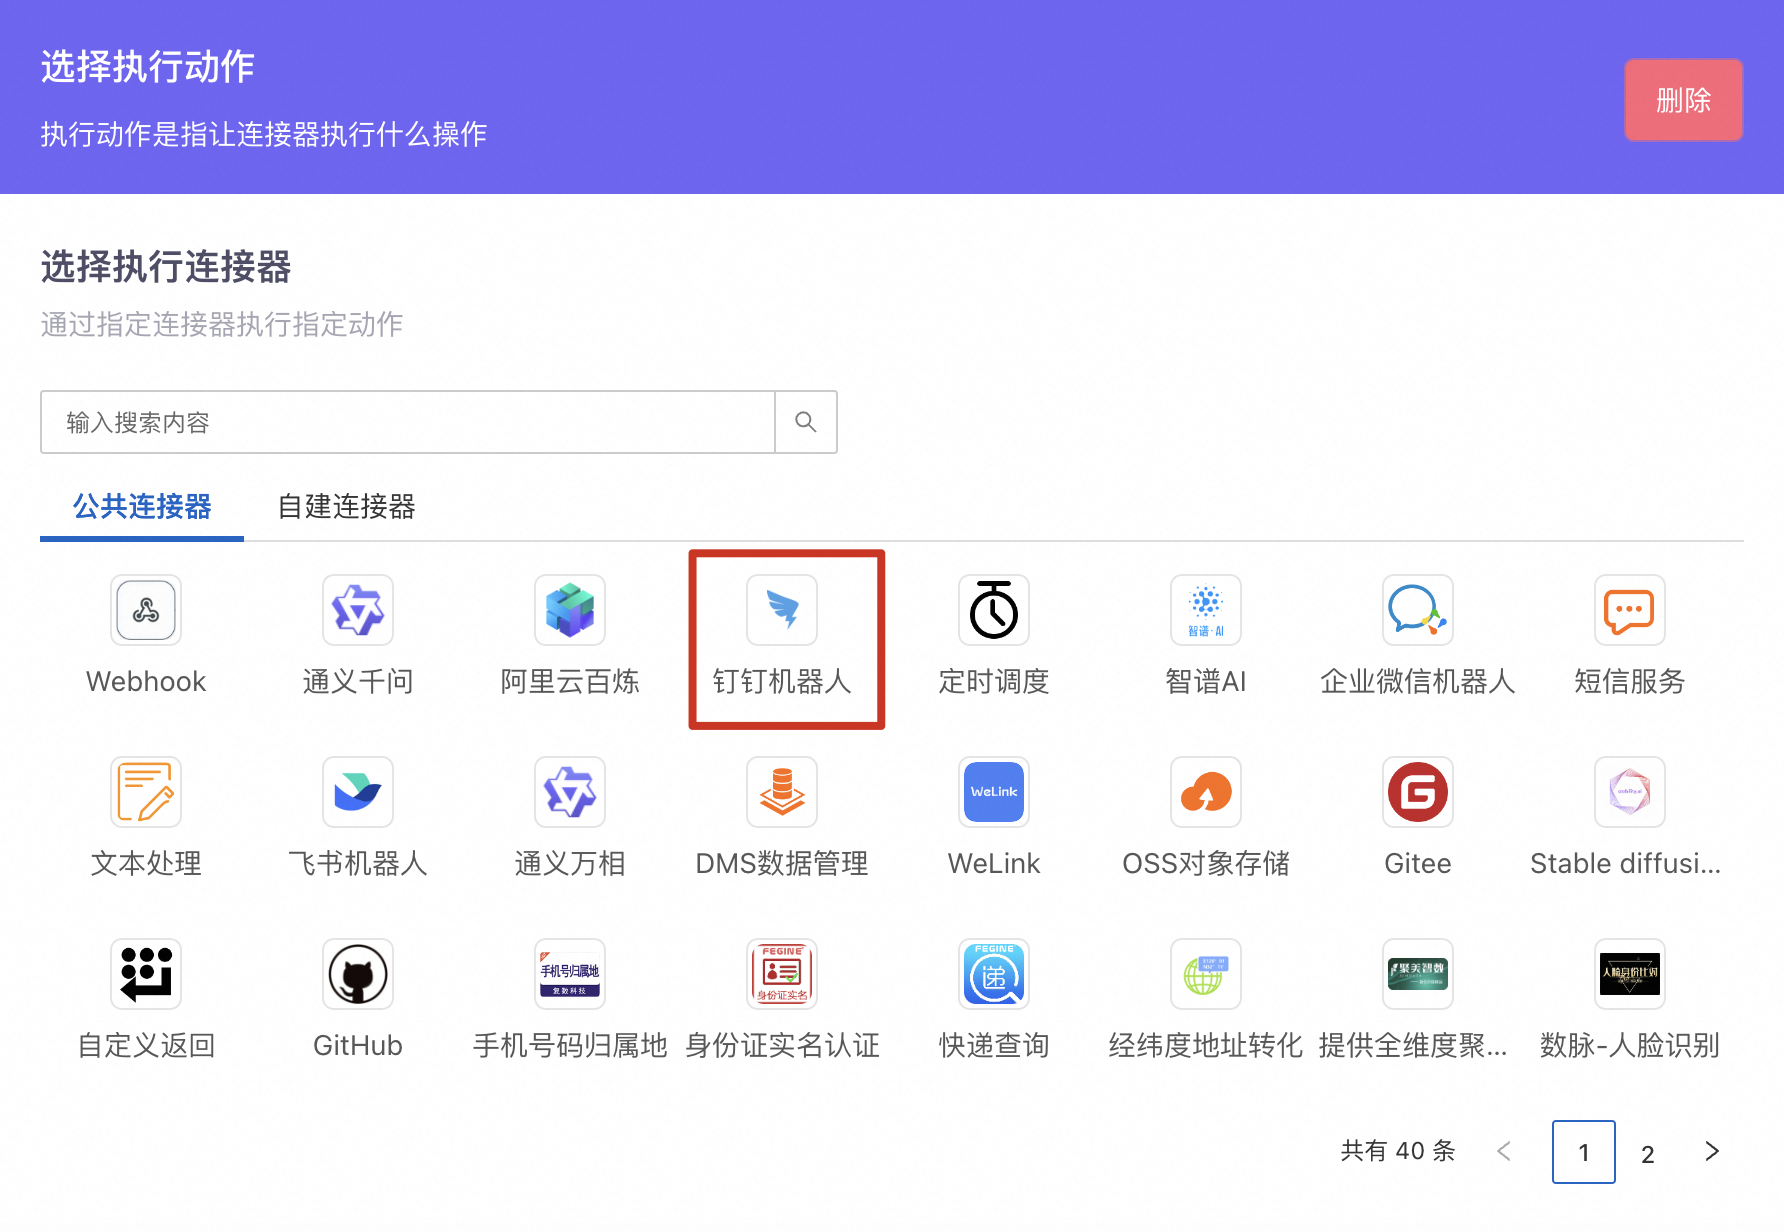Pick the 阿里云百炼 connector icon

[570, 610]
